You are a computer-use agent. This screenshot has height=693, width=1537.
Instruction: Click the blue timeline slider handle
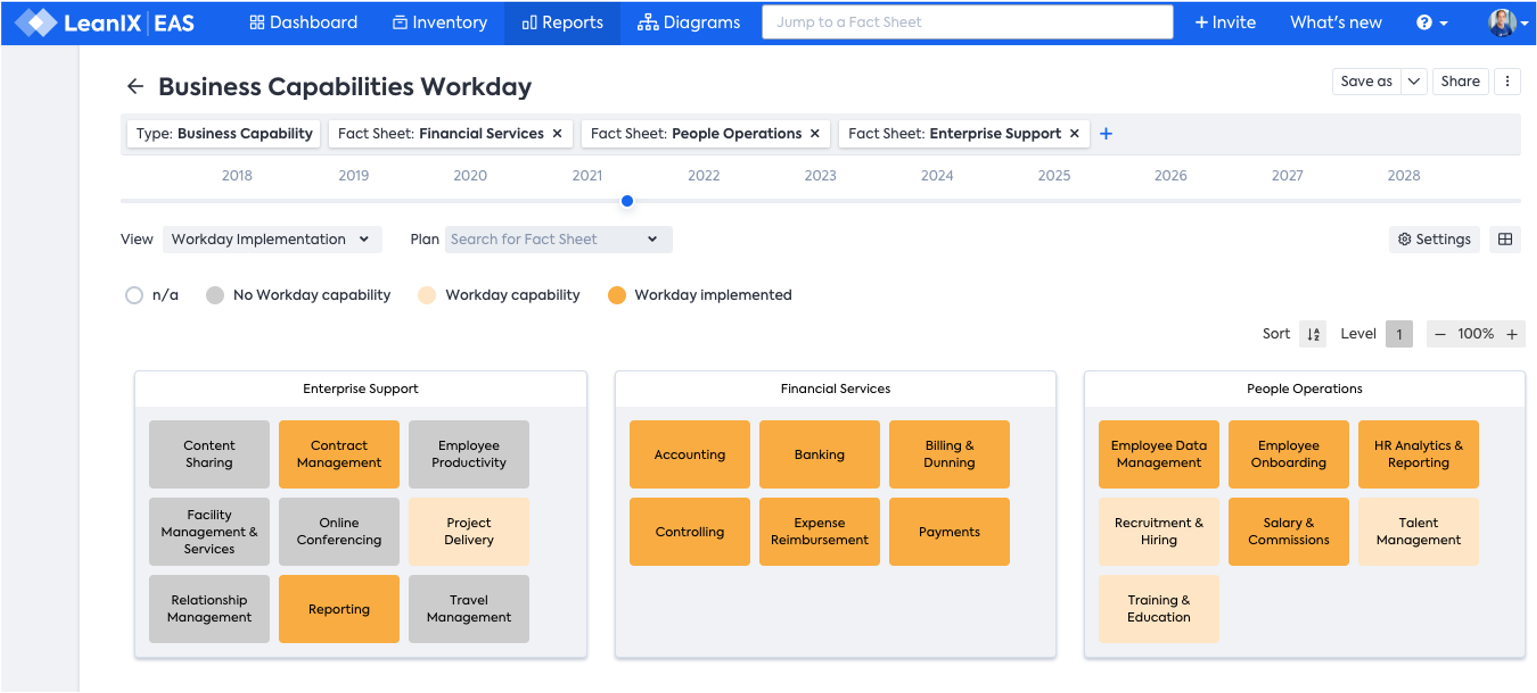(627, 201)
